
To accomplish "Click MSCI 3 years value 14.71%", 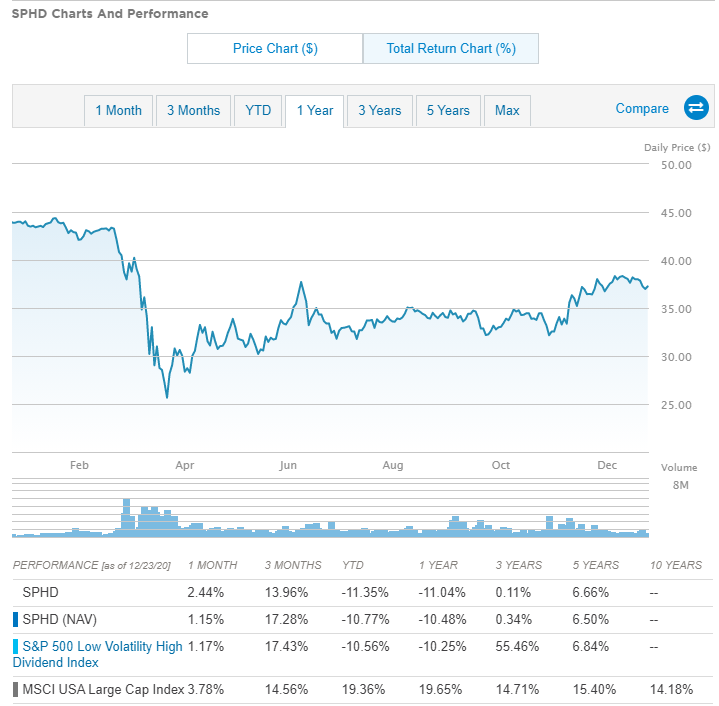I will [517, 689].
